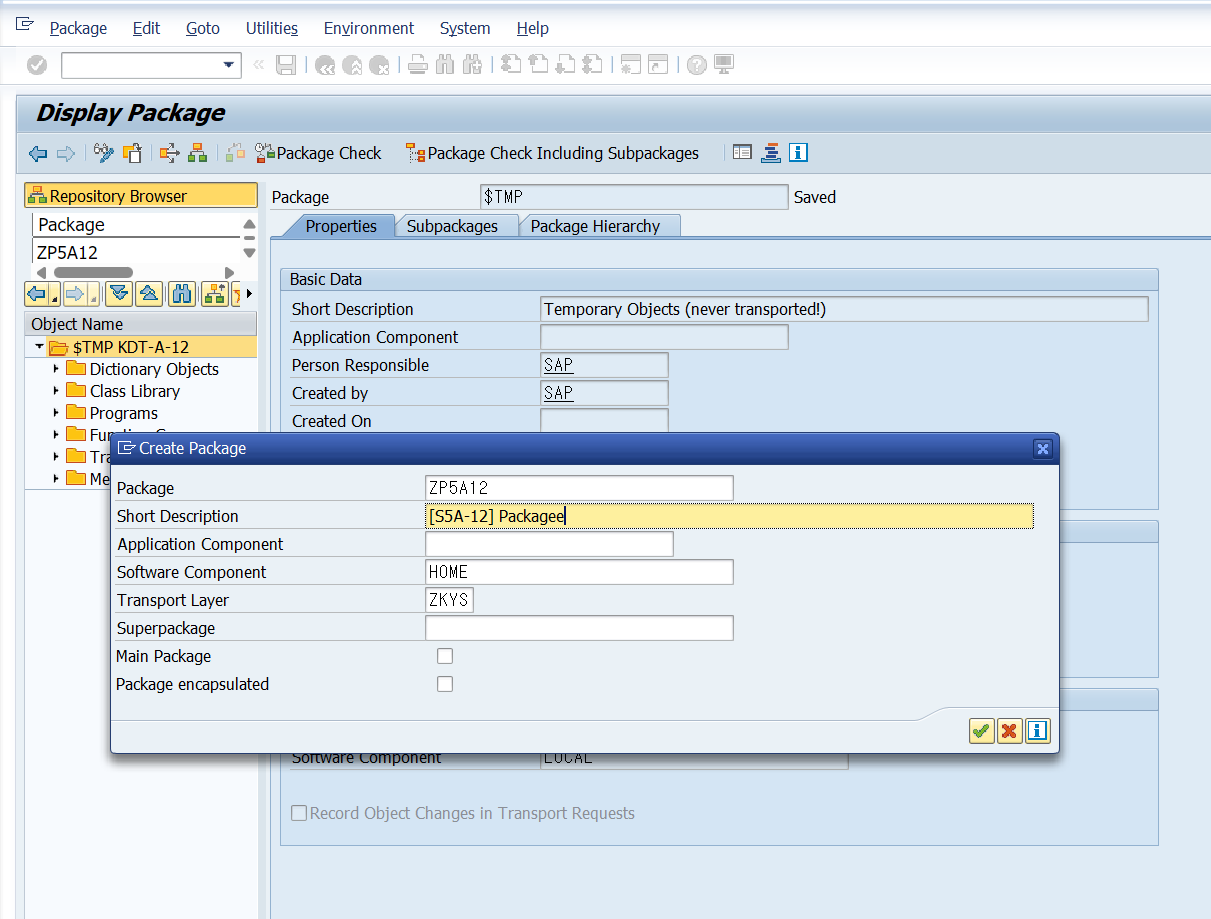
Task: Click the fullscreen toggle icon after Package Check
Action: [742, 153]
